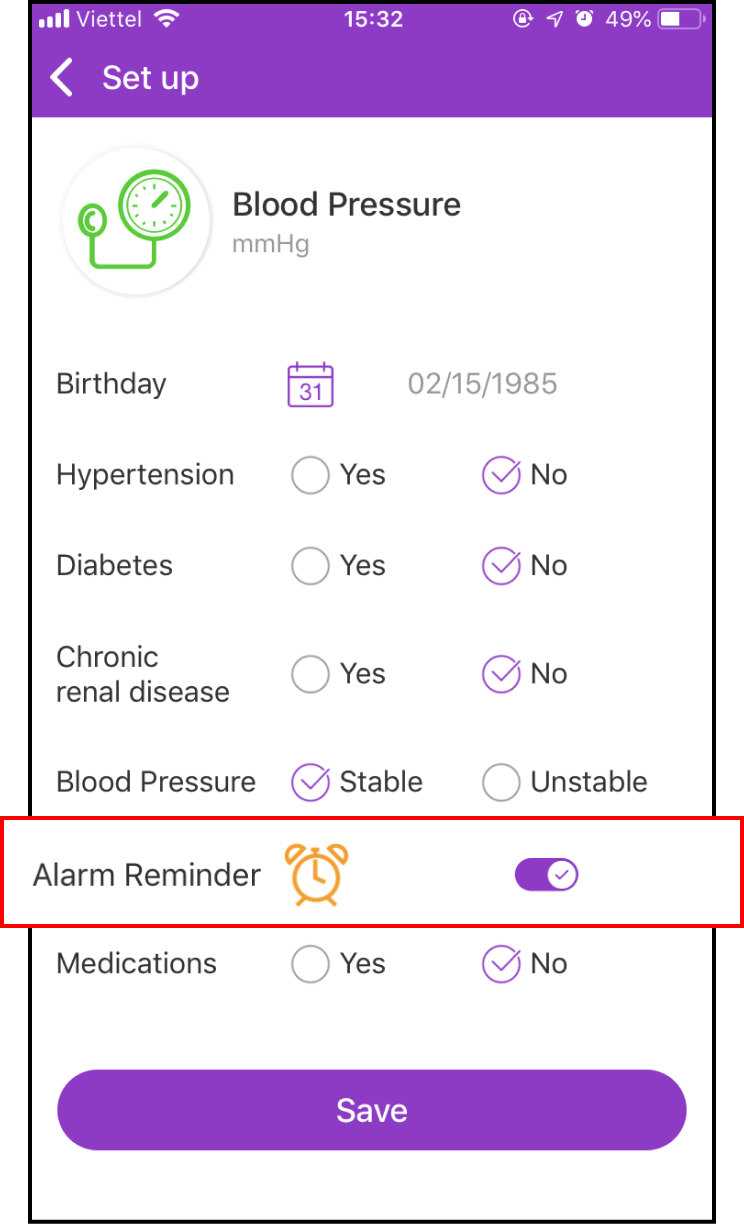744x1224 pixels.
Task: Toggle the Alarm Reminder switch
Action: click(x=547, y=875)
